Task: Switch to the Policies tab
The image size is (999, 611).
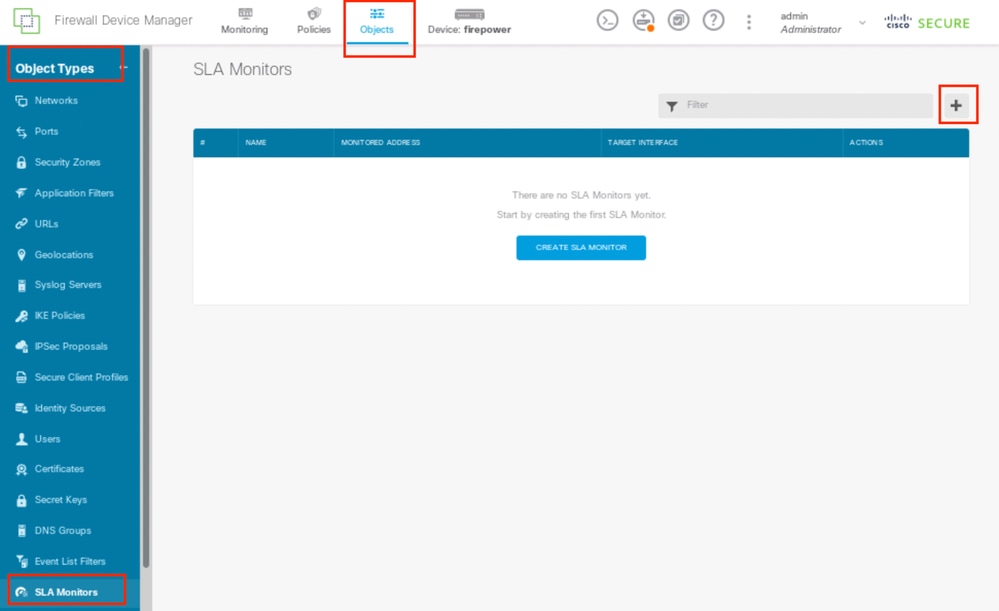Action: (x=314, y=21)
